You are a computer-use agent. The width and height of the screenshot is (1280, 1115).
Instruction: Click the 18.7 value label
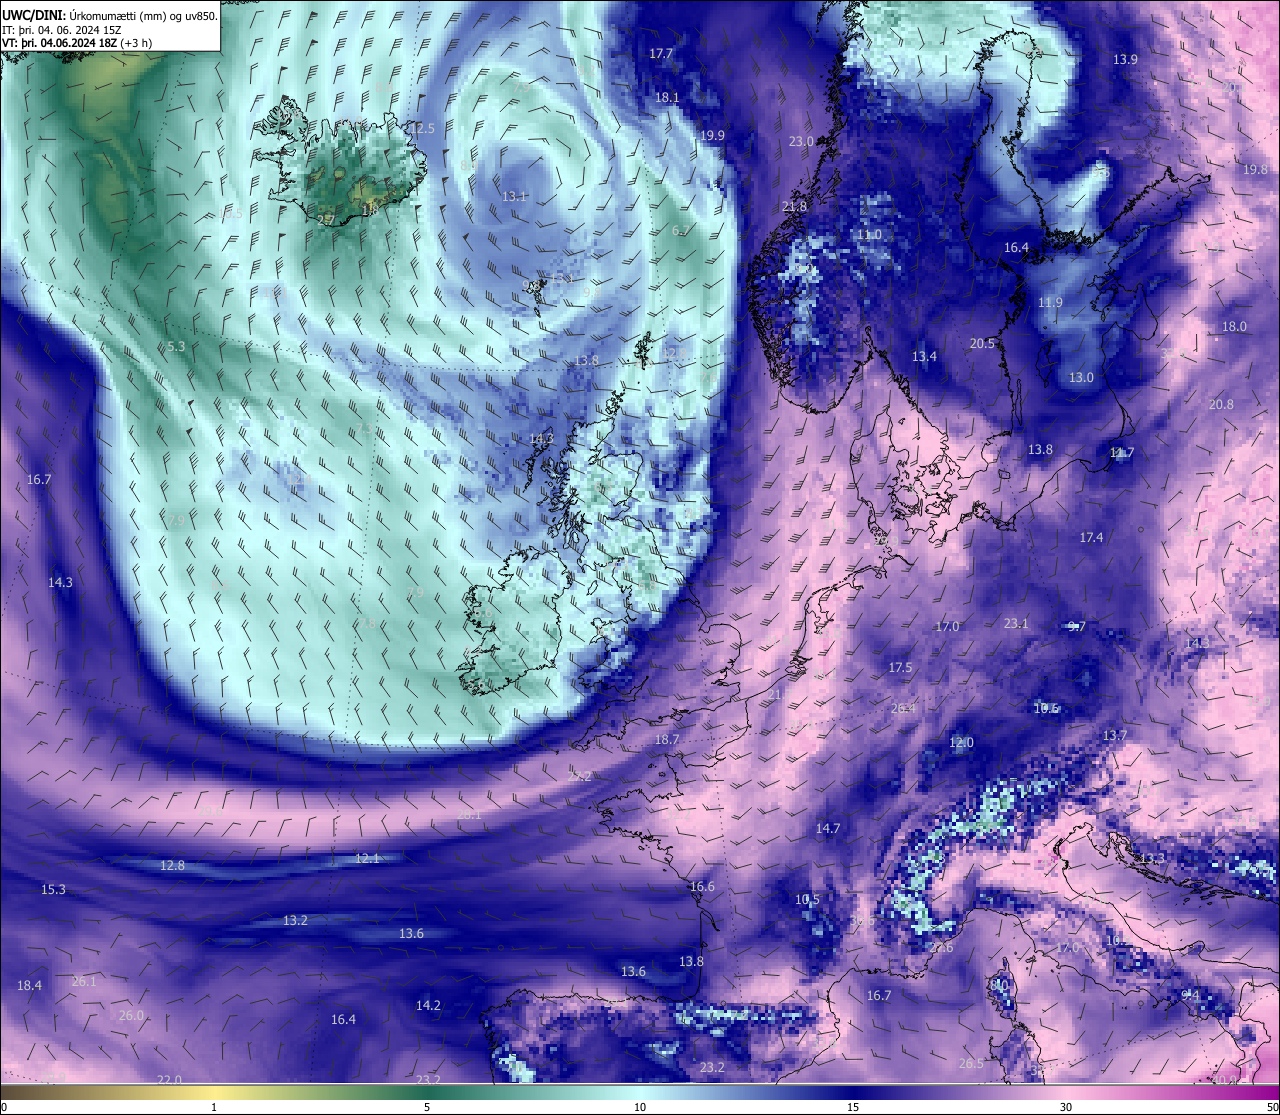[667, 740]
